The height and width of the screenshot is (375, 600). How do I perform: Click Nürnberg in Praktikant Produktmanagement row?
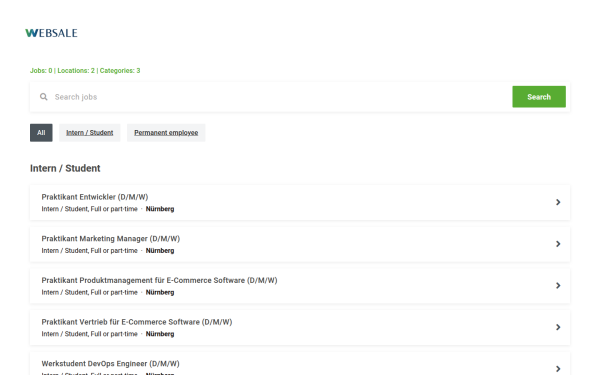[x=160, y=292]
